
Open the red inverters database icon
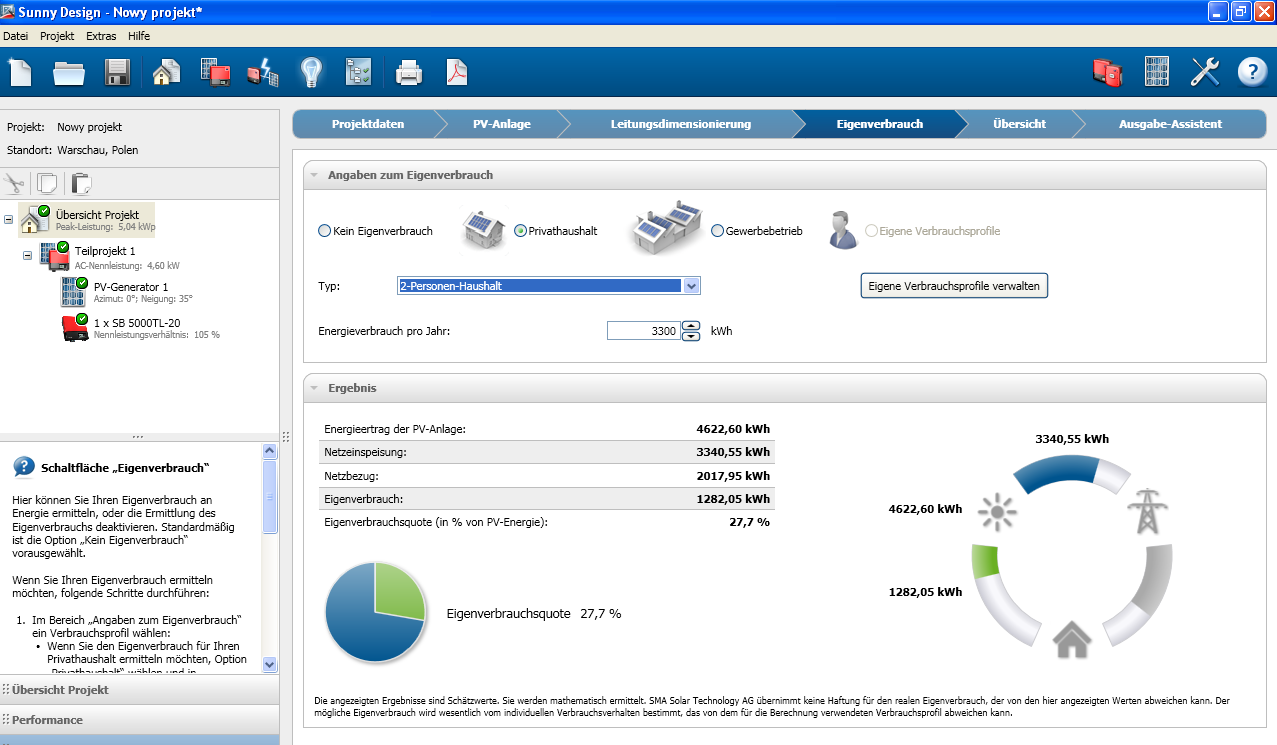(1108, 72)
